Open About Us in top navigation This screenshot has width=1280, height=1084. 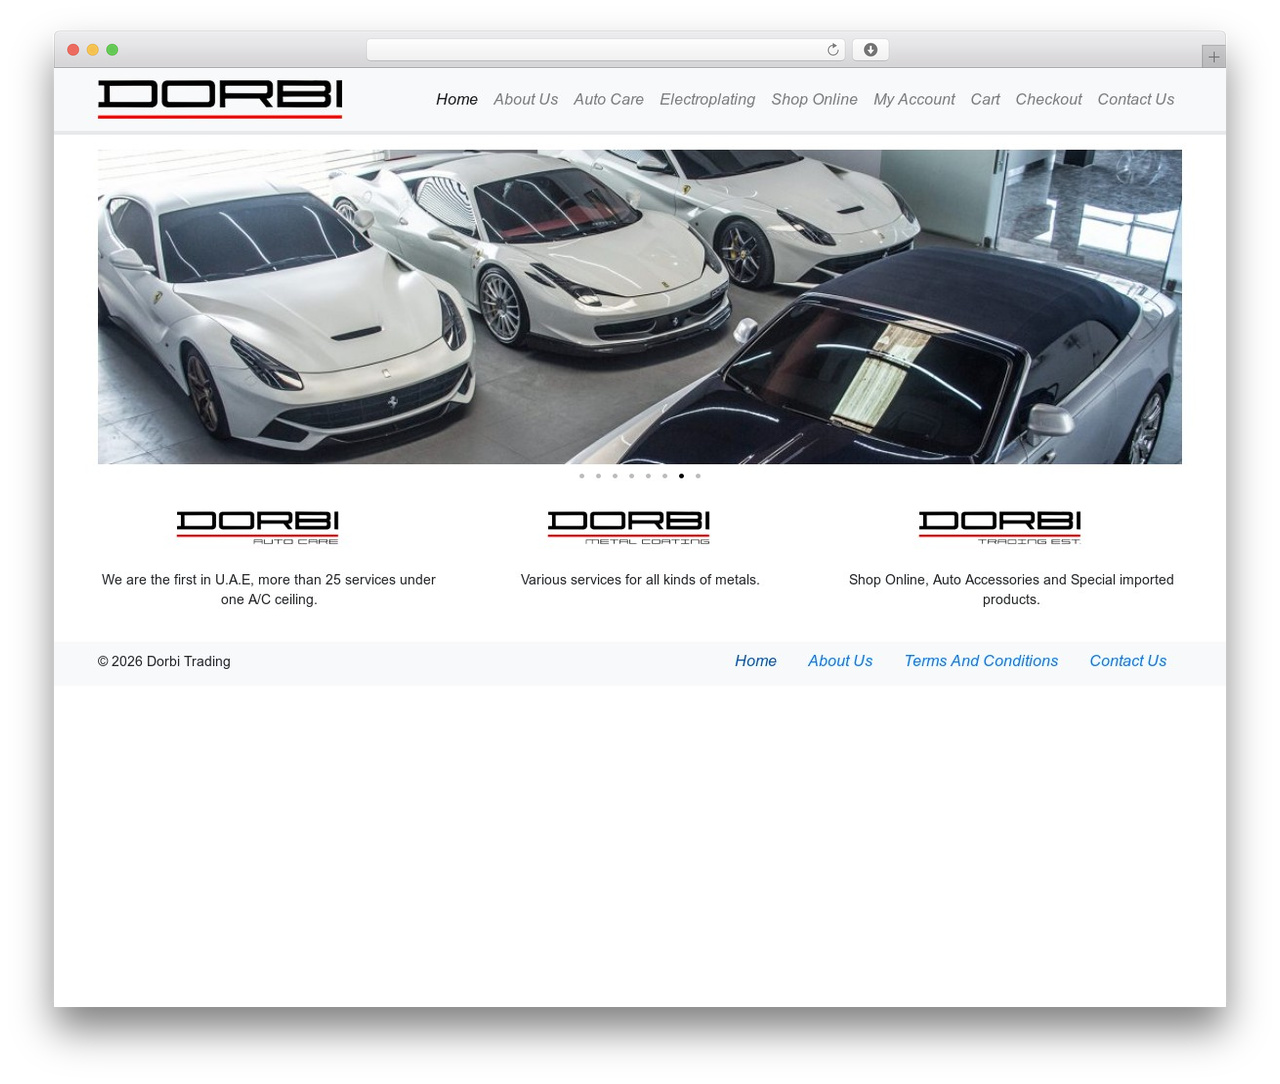pyautogui.click(x=526, y=99)
